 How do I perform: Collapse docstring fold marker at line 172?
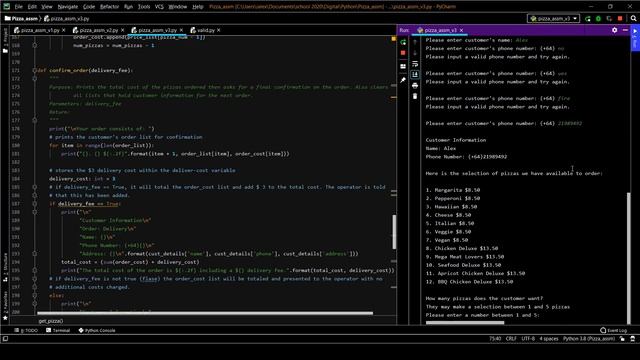[35, 78]
